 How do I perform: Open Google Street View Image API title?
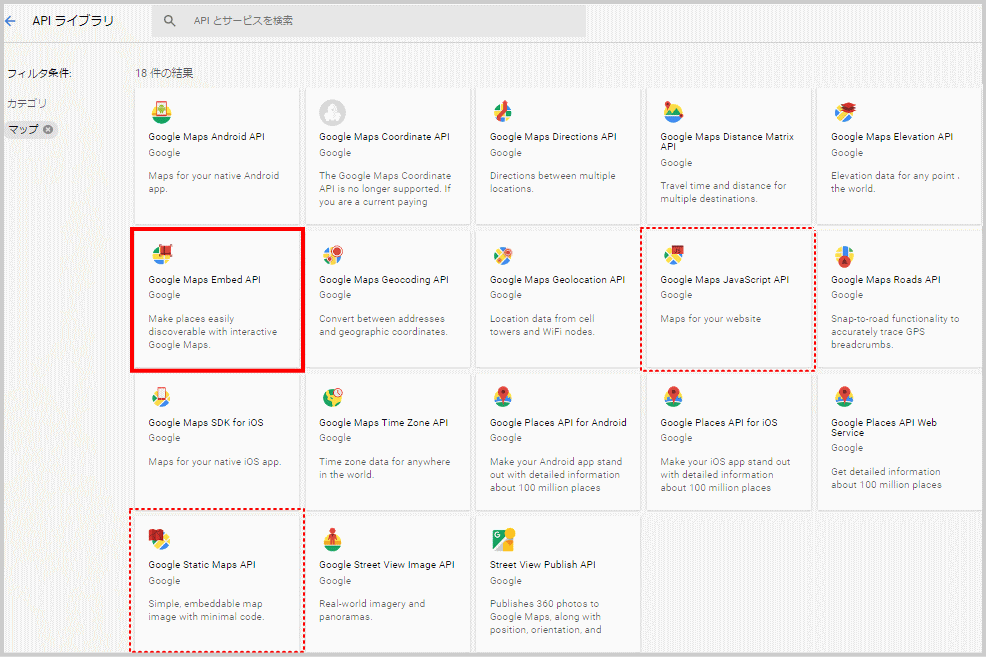point(387,565)
